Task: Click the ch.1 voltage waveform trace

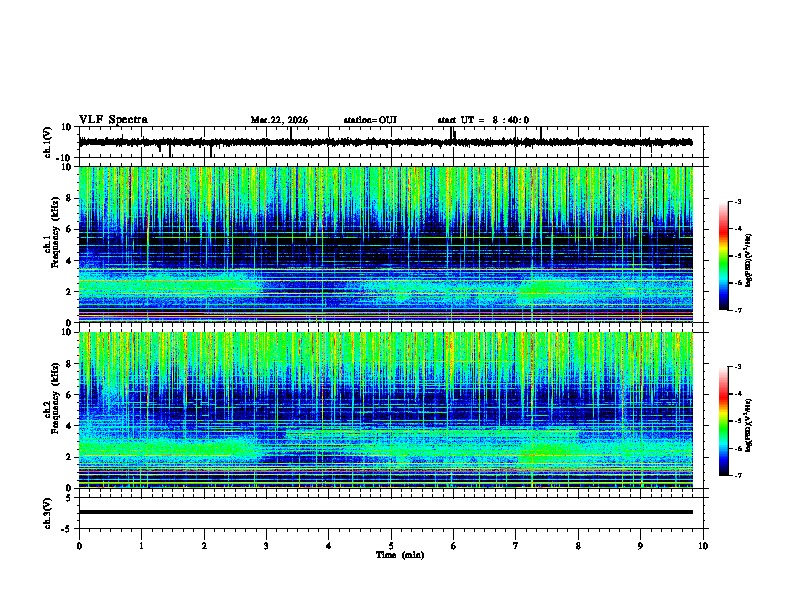Action: [385, 142]
